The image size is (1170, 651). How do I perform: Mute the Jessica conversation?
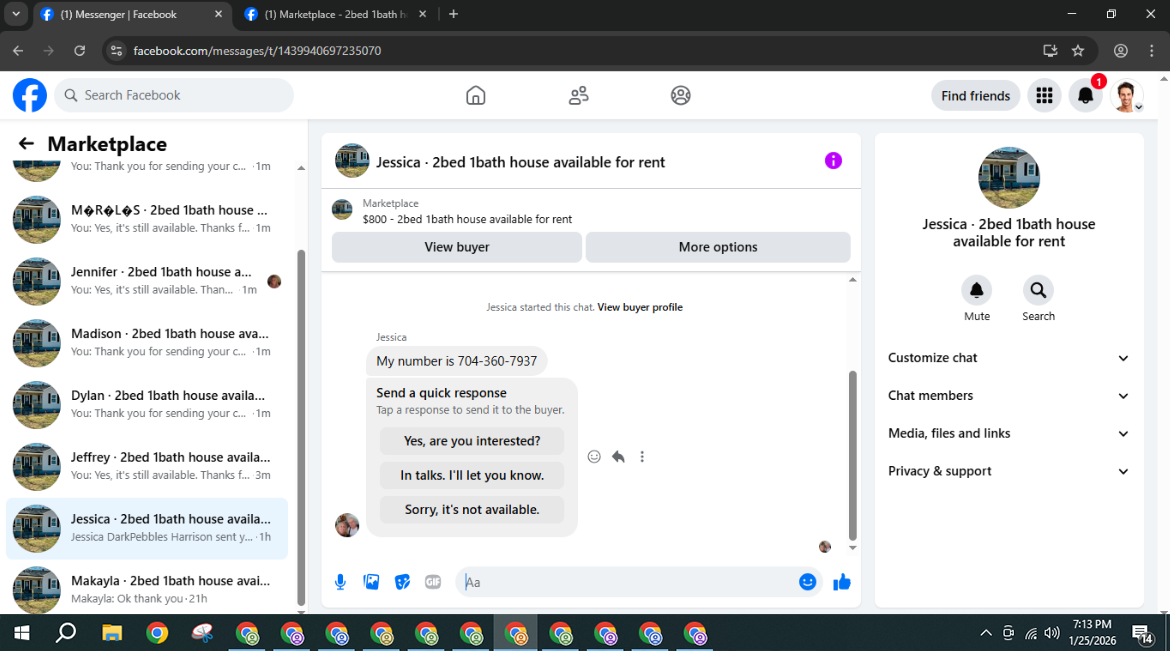pos(977,290)
